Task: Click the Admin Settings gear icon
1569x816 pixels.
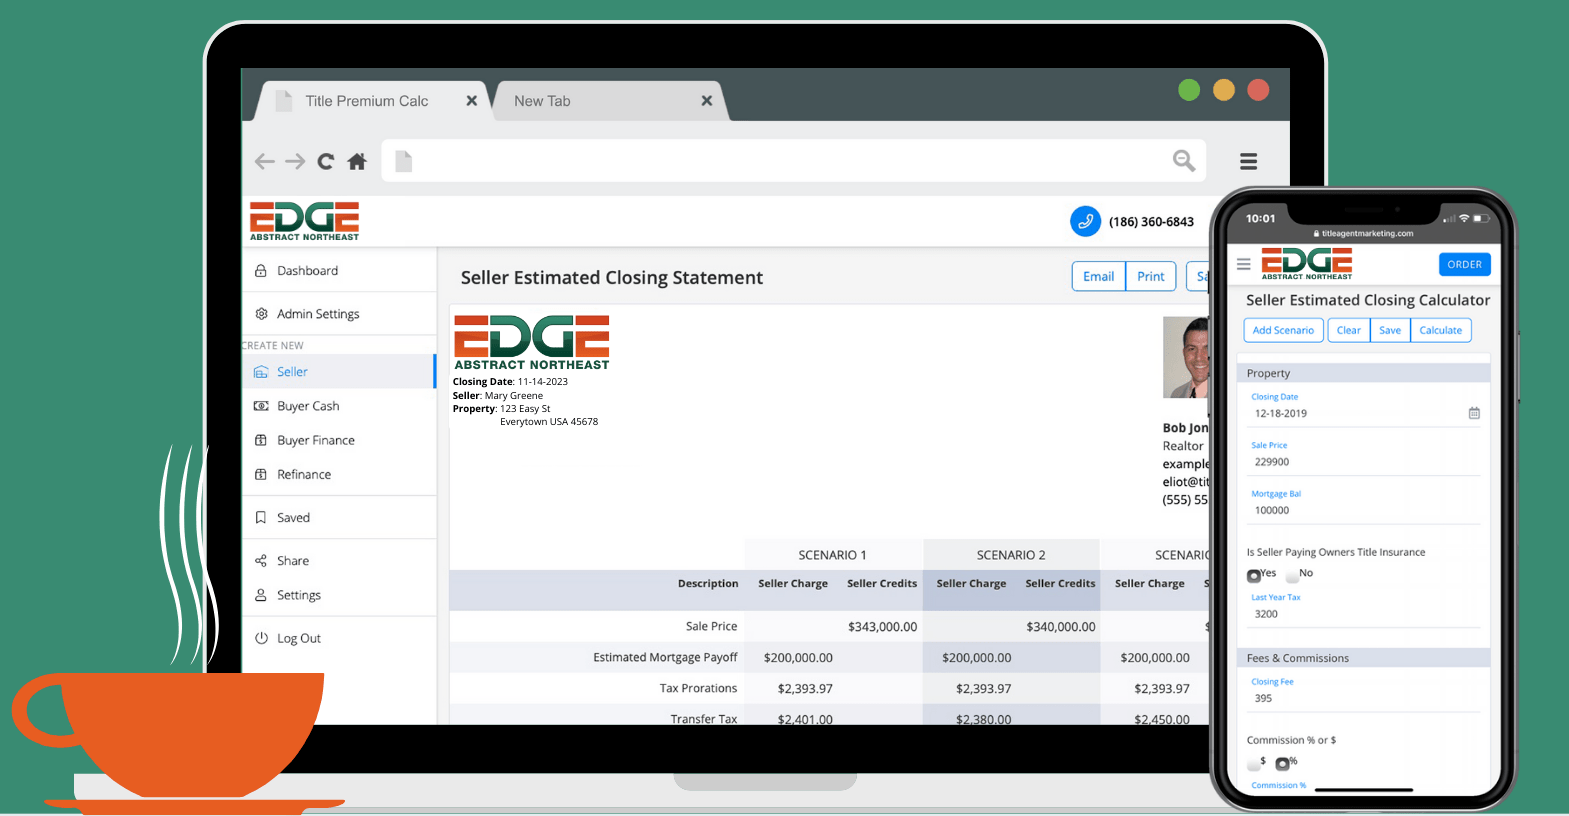Action: pos(261,314)
